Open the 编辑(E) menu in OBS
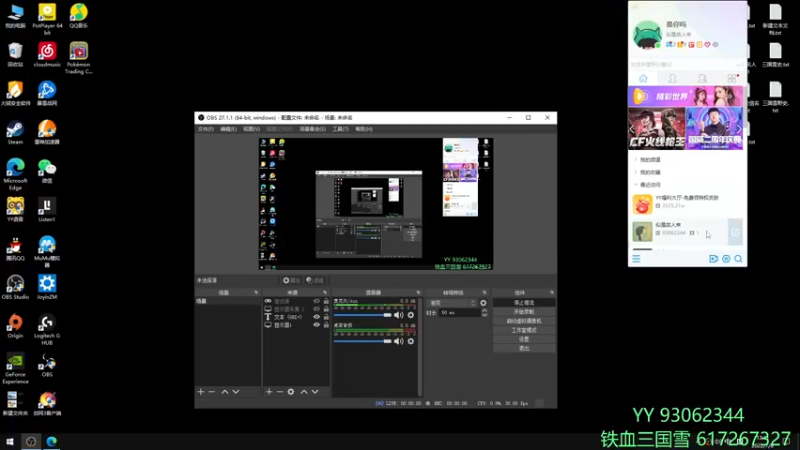800x450 pixels. [x=228, y=129]
